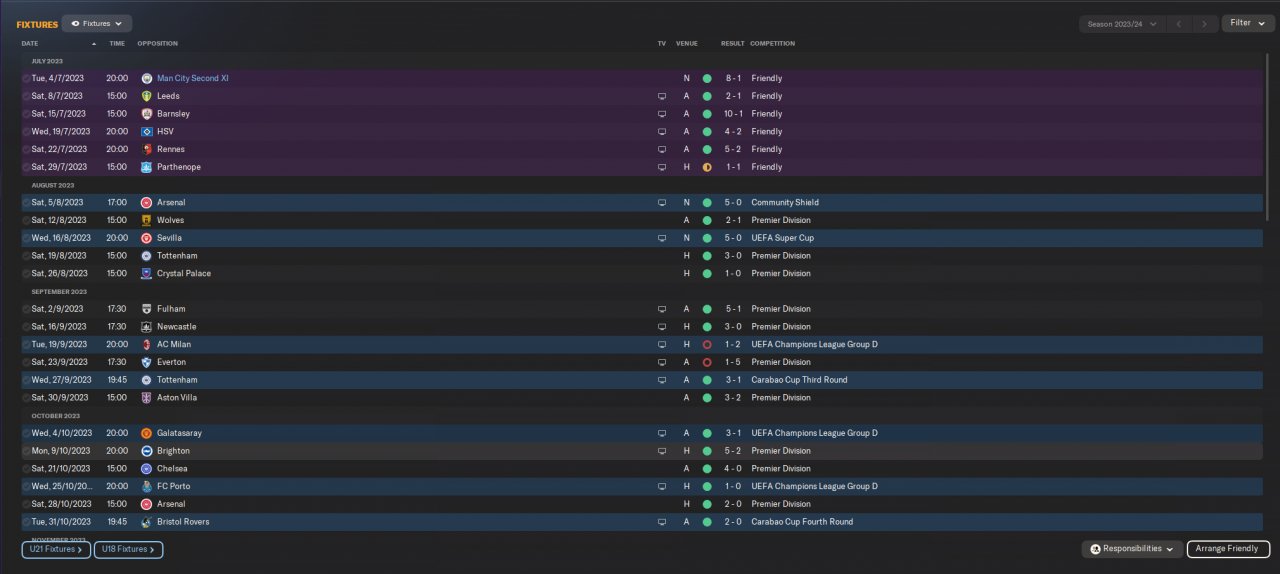1280x574 pixels.
Task: Sort by the Opposition column header
Action: coord(157,44)
